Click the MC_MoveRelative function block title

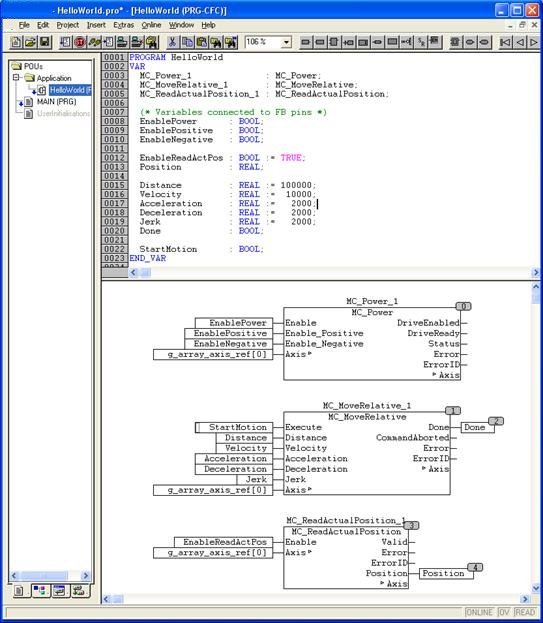(367, 417)
